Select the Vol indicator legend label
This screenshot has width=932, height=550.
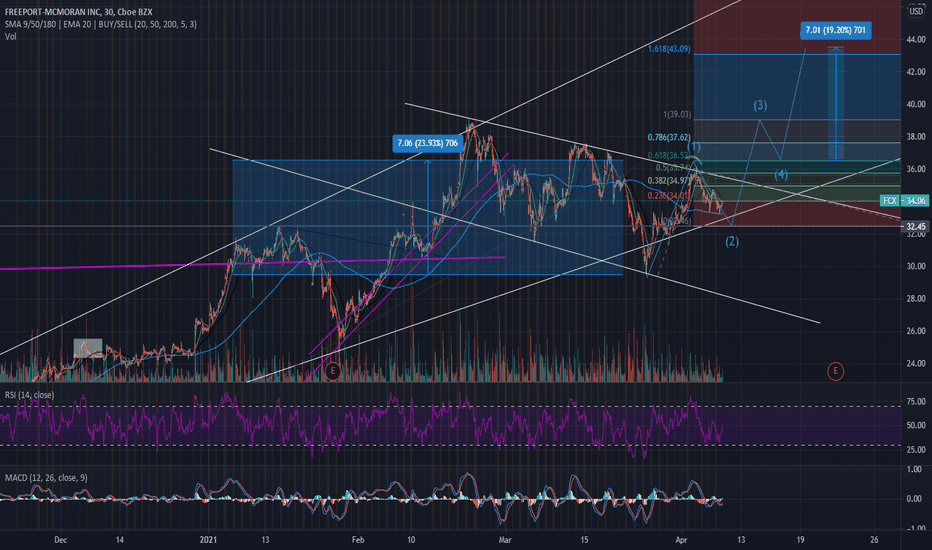[11, 36]
